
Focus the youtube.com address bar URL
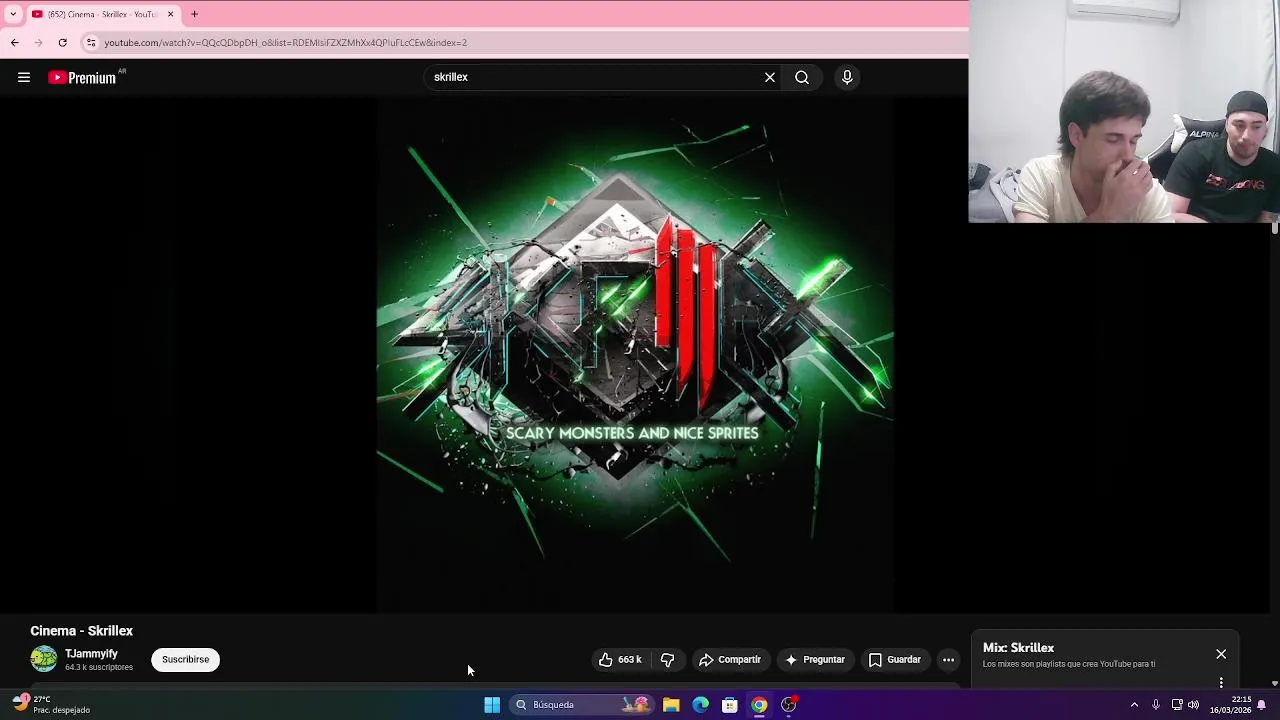(285, 43)
